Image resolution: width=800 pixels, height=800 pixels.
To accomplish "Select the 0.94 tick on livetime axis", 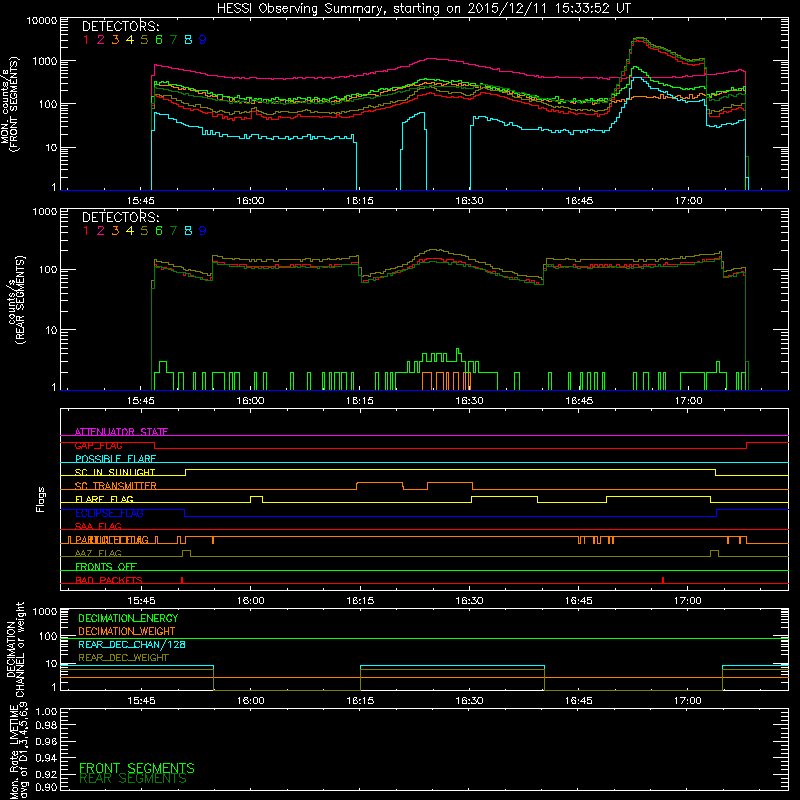I will [46, 757].
